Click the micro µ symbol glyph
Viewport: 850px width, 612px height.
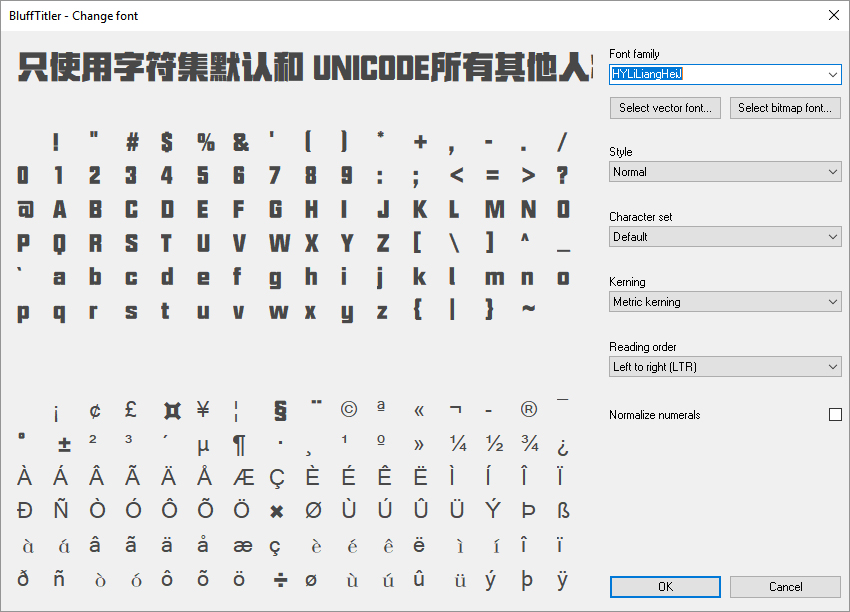pyautogui.click(x=203, y=446)
